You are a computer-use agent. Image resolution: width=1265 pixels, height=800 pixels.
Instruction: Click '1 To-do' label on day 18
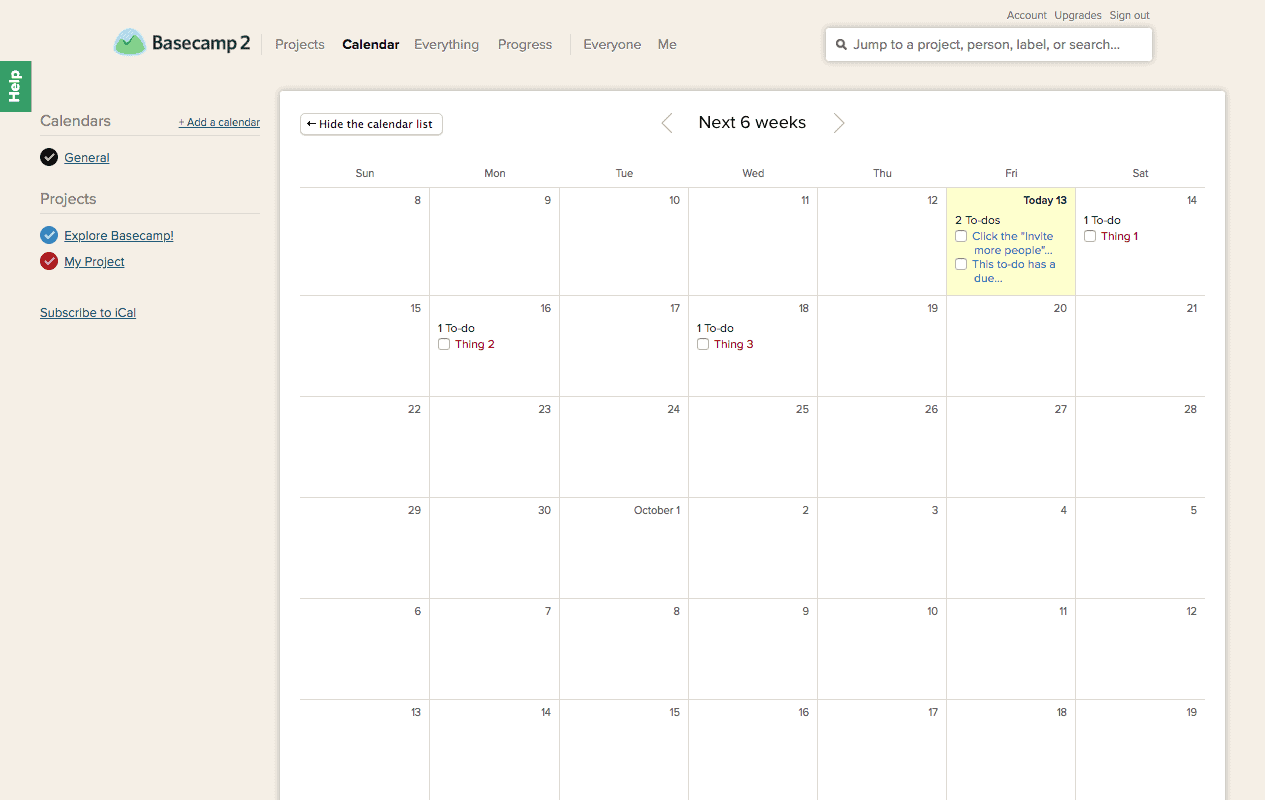[x=715, y=328]
